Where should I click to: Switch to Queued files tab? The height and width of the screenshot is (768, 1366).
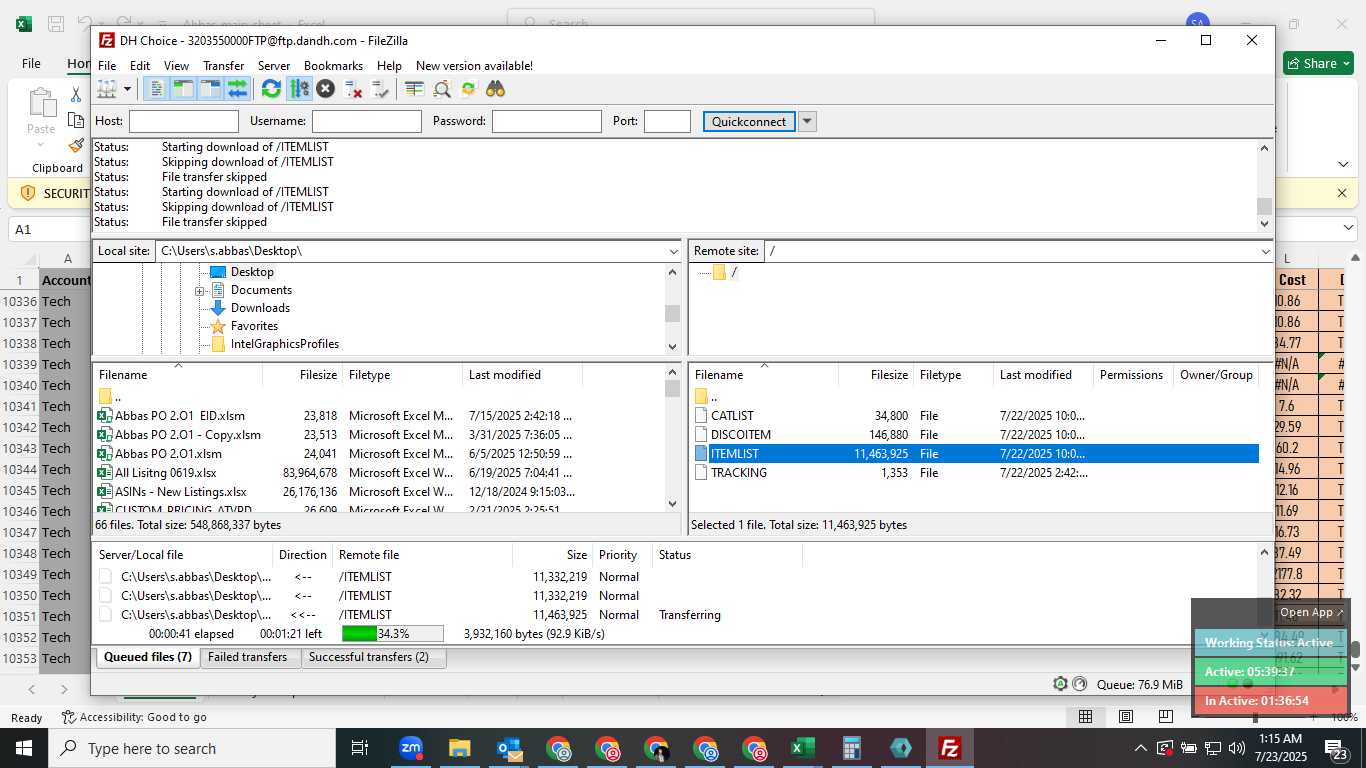click(x=147, y=657)
